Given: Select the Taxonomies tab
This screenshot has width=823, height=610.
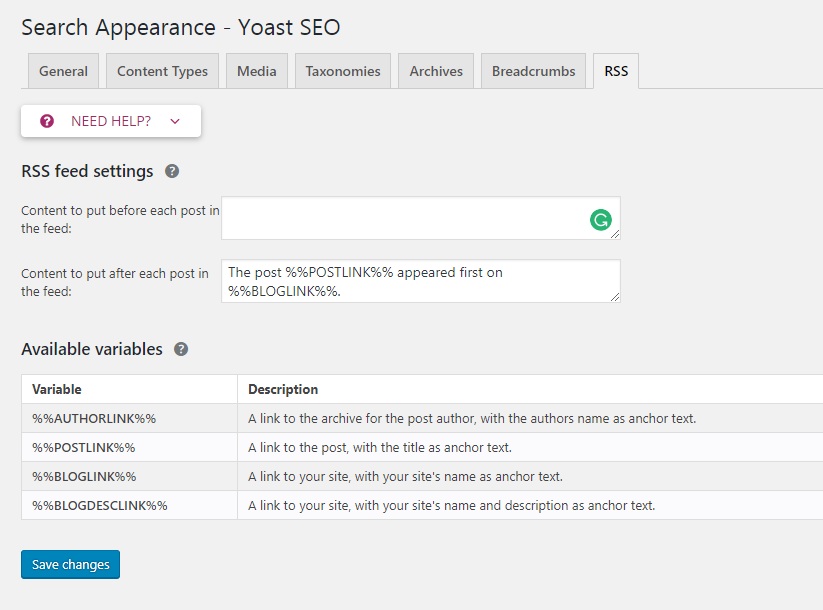Looking at the screenshot, I should click(343, 71).
